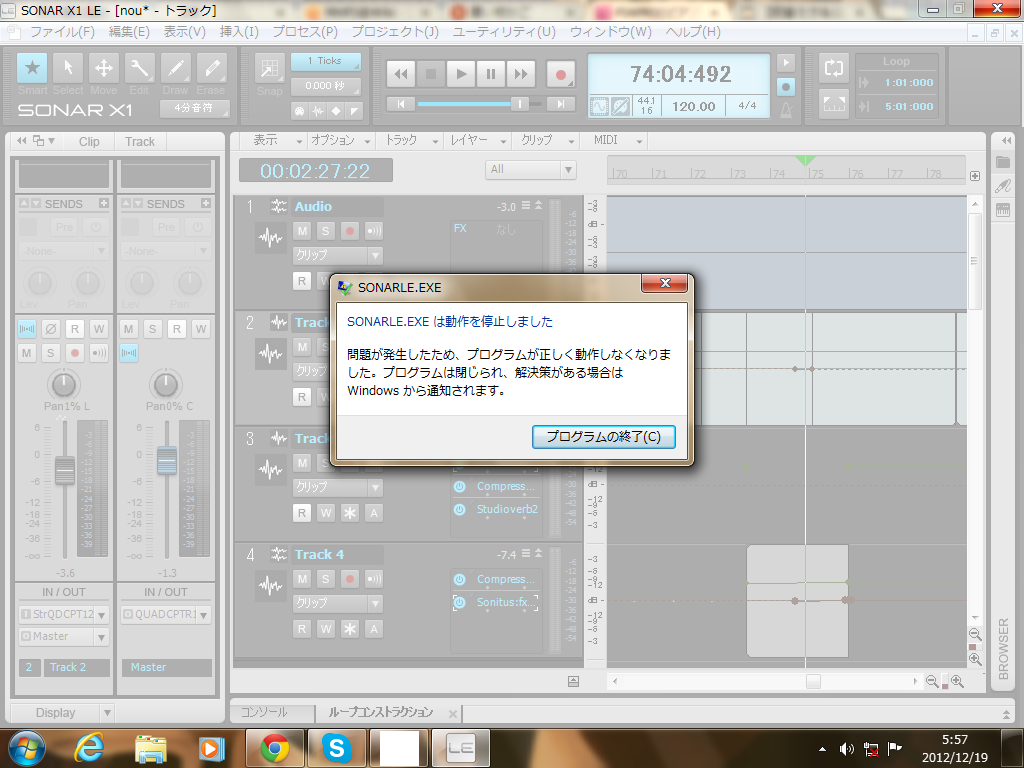
Task: Toggle input echo on Audio track 1
Action: tap(374, 231)
